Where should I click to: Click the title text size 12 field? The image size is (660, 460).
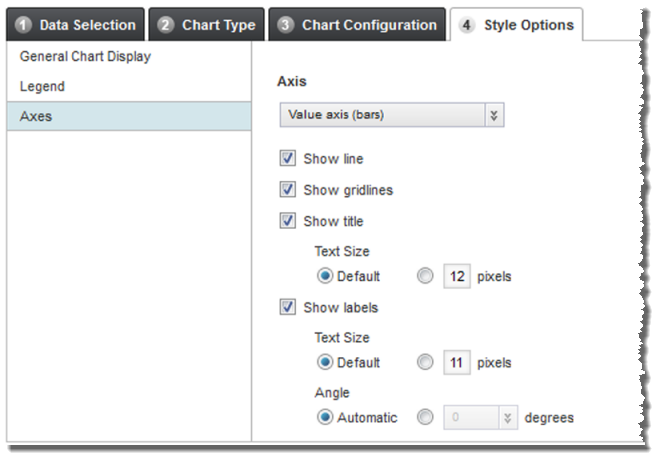pyautogui.click(x=456, y=276)
